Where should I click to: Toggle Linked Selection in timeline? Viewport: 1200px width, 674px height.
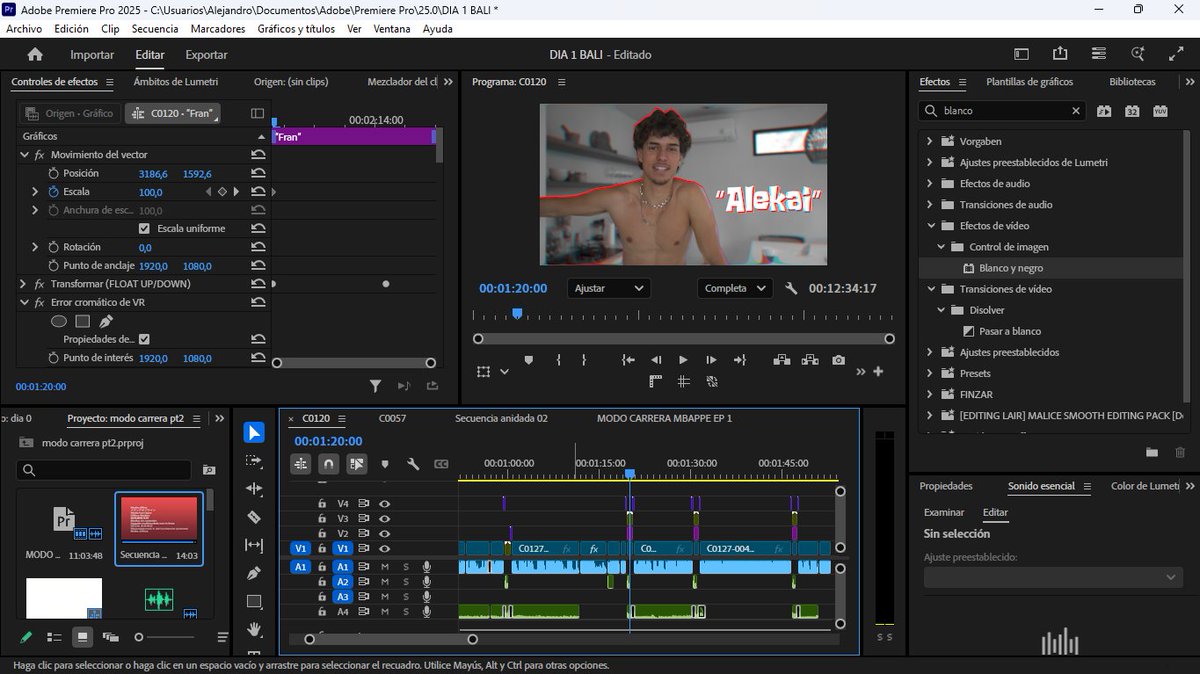click(x=357, y=464)
